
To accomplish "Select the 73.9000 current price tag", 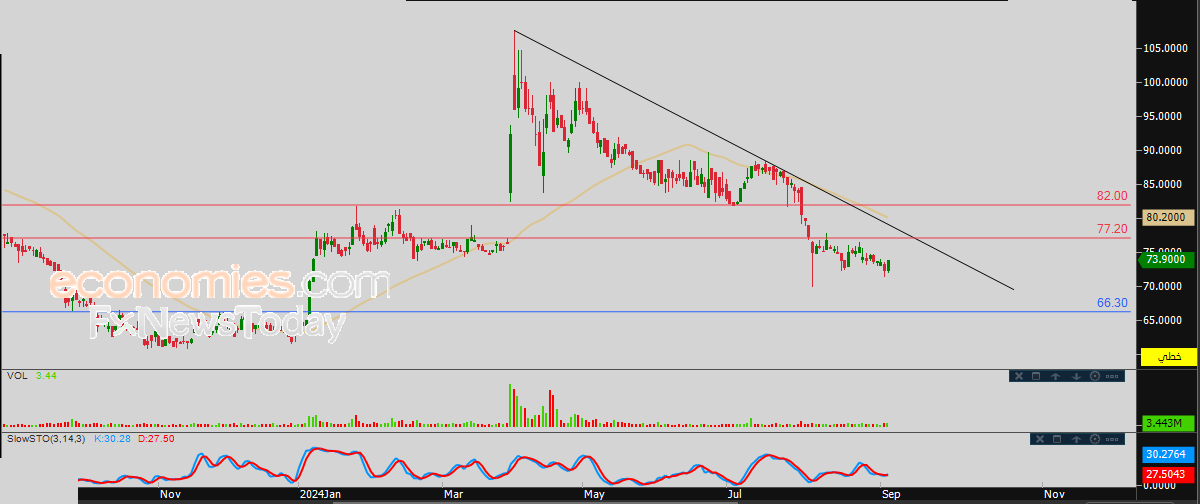I will (1166, 259).
